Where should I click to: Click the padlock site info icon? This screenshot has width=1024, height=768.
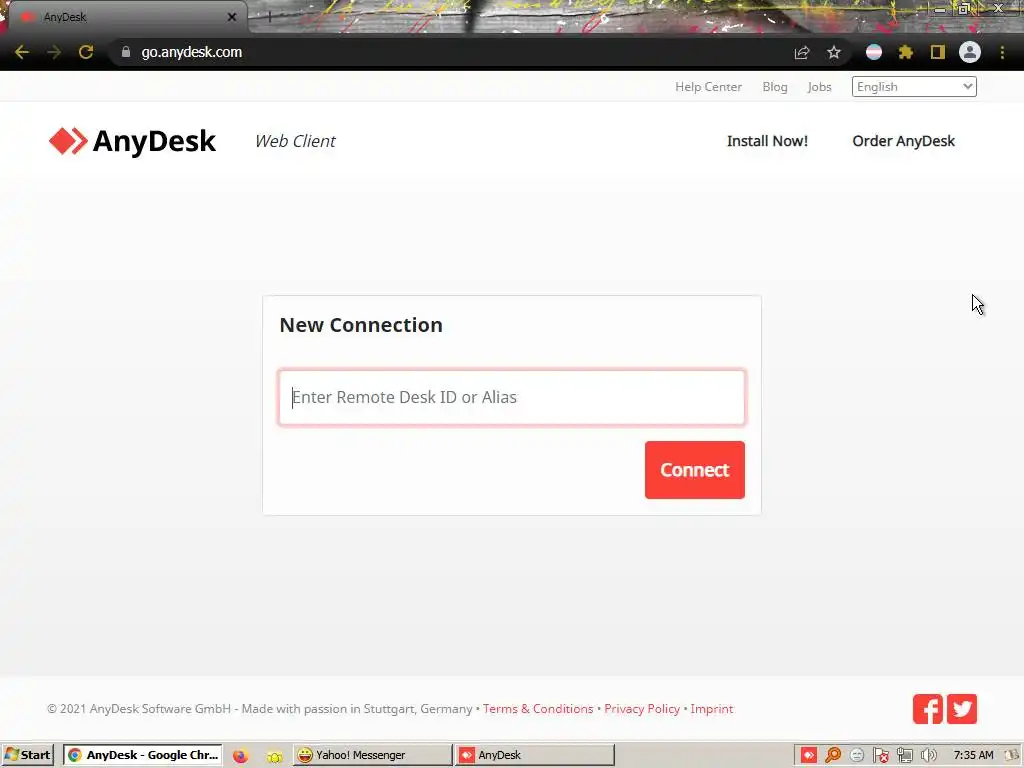coord(126,52)
